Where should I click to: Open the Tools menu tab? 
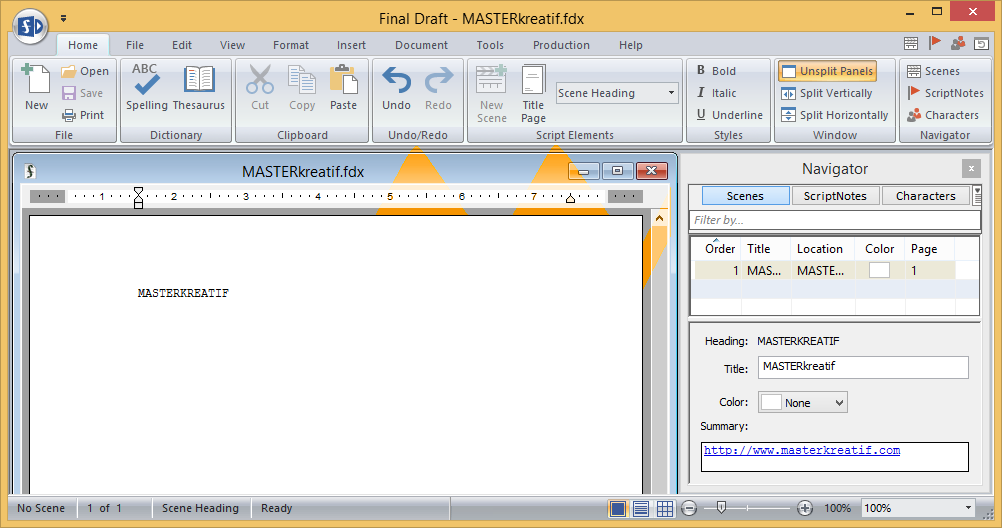pyautogui.click(x=490, y=45)
